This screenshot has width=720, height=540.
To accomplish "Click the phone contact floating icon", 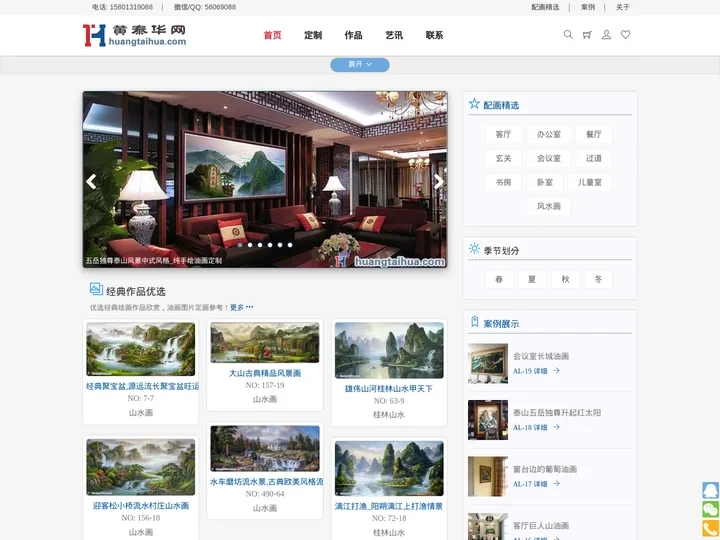I will 711,529.
